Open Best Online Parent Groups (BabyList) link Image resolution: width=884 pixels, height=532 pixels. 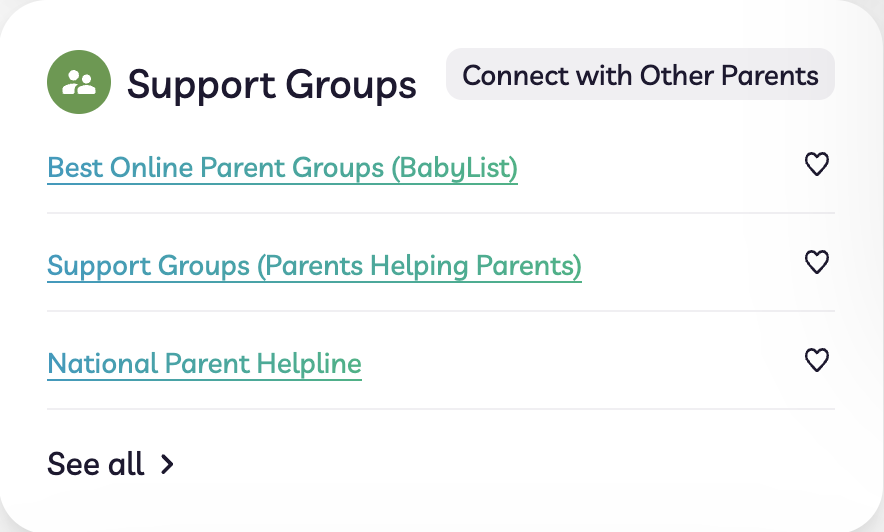coord(282,168)
